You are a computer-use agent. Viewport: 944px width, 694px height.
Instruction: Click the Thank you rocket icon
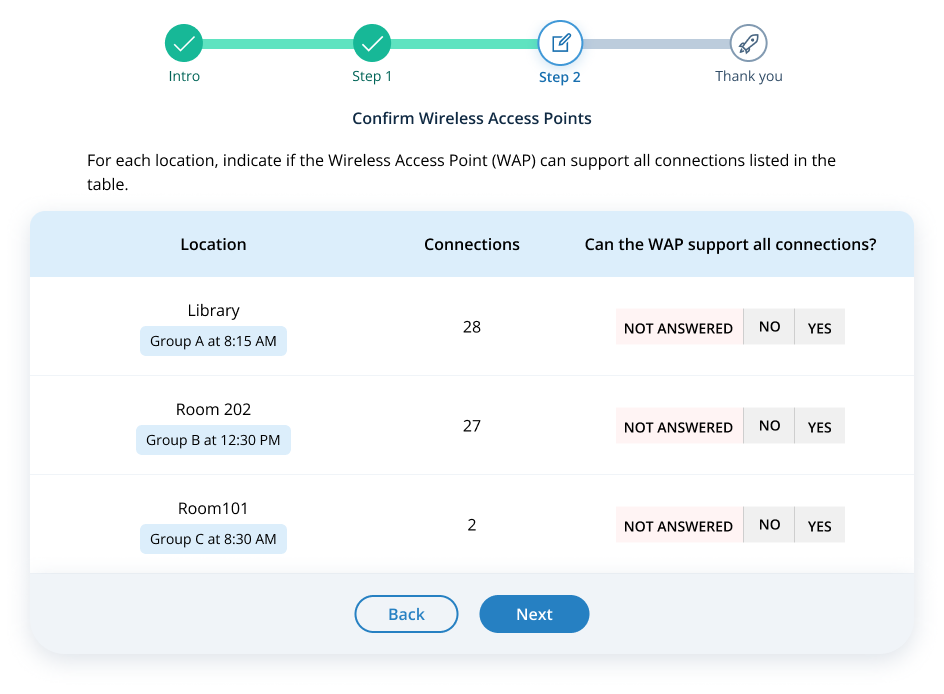point(748,43)
